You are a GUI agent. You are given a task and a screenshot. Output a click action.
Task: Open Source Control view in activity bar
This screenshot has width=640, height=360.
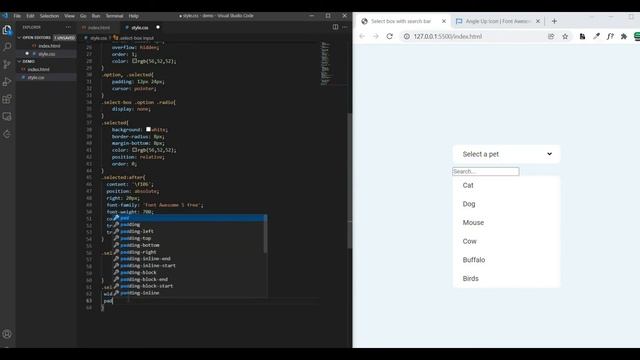point(7,64)
